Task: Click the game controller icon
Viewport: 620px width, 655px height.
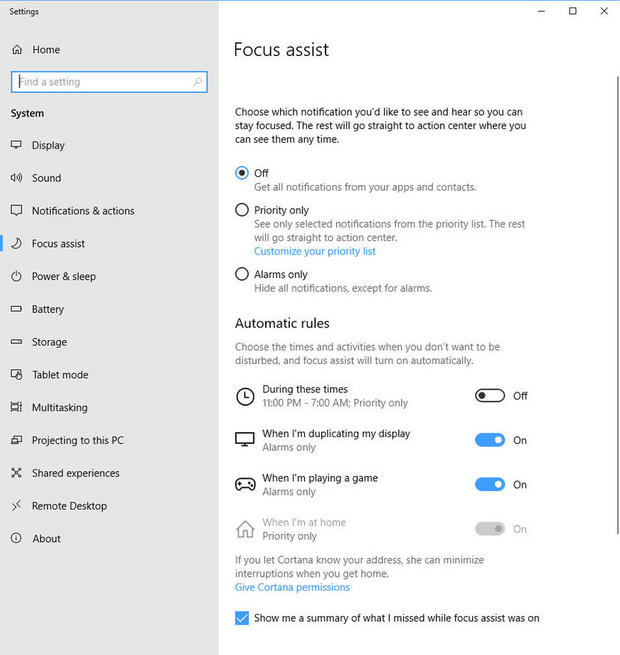Action: click(x=245, y=485)
